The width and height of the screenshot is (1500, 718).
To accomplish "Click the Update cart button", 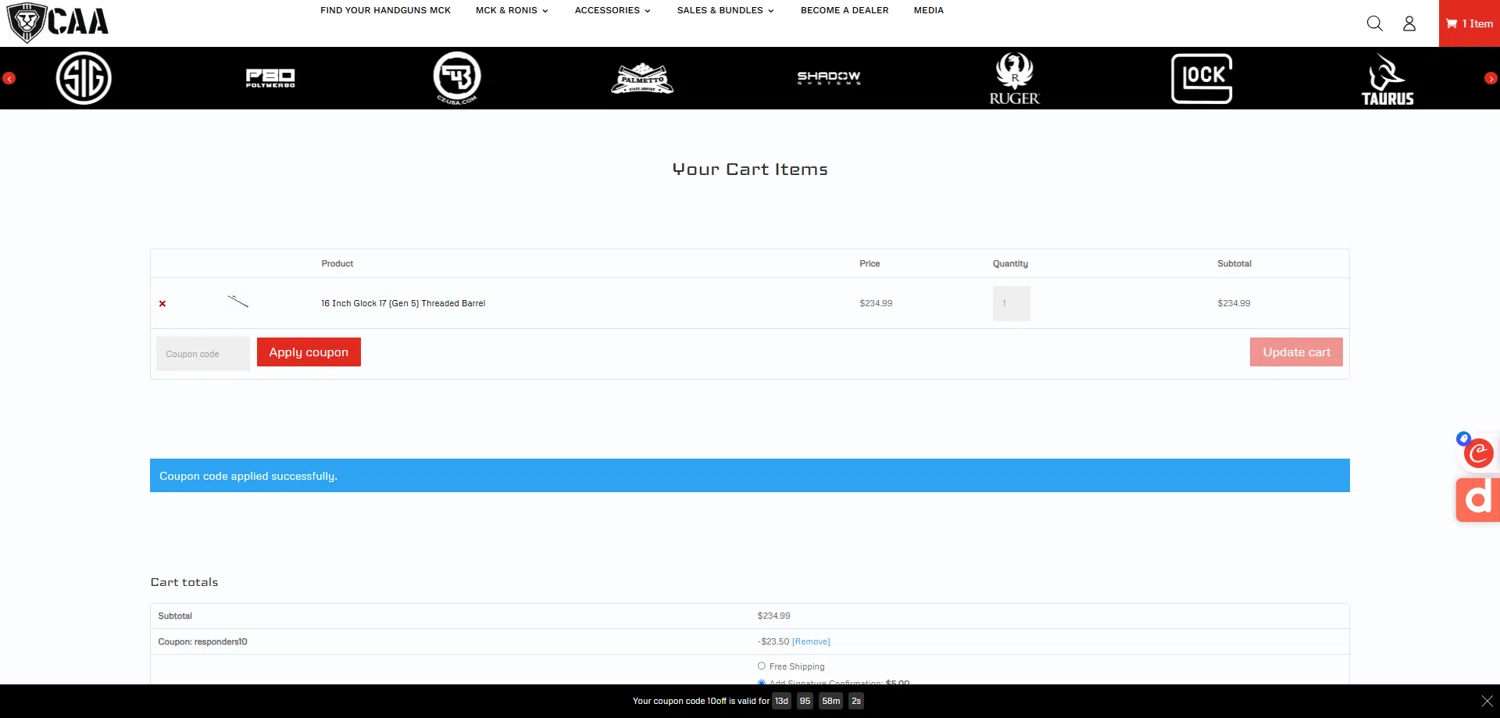I will (1296, 352).
